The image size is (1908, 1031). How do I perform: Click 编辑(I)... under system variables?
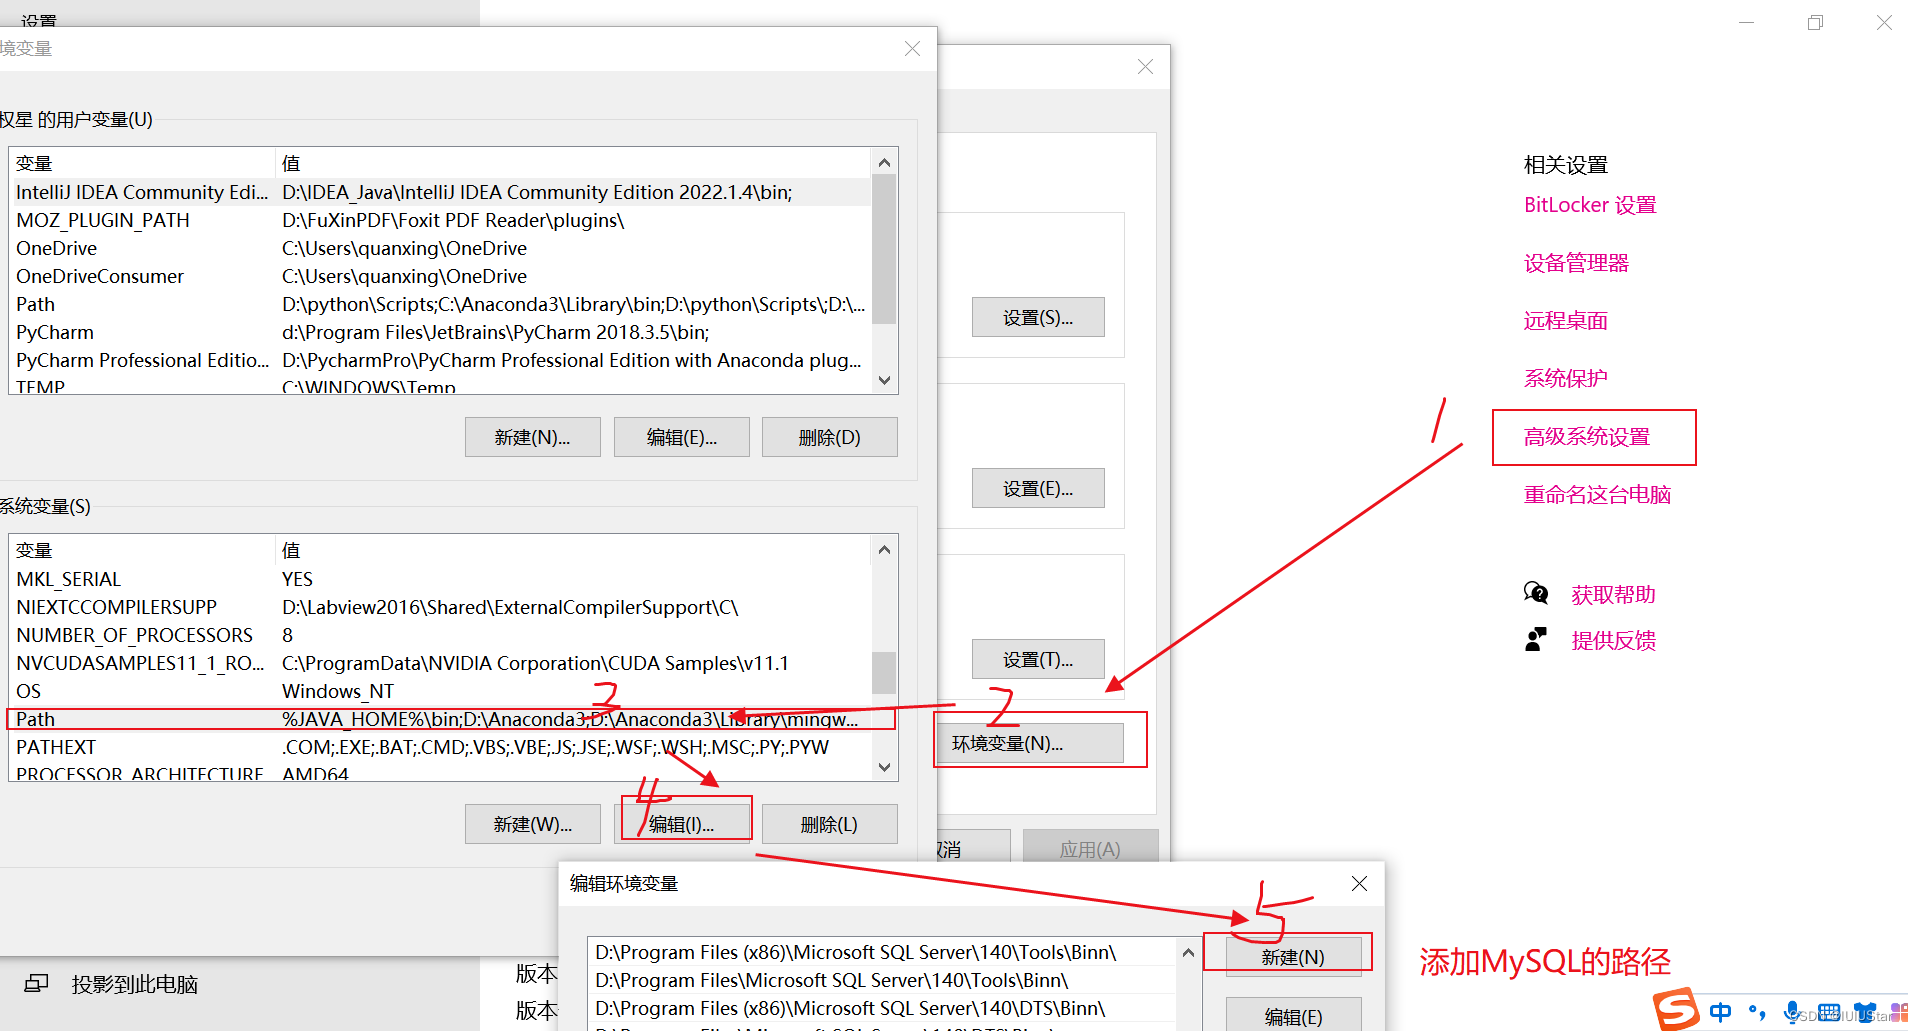pyautogui.click(x=682, y=824)
